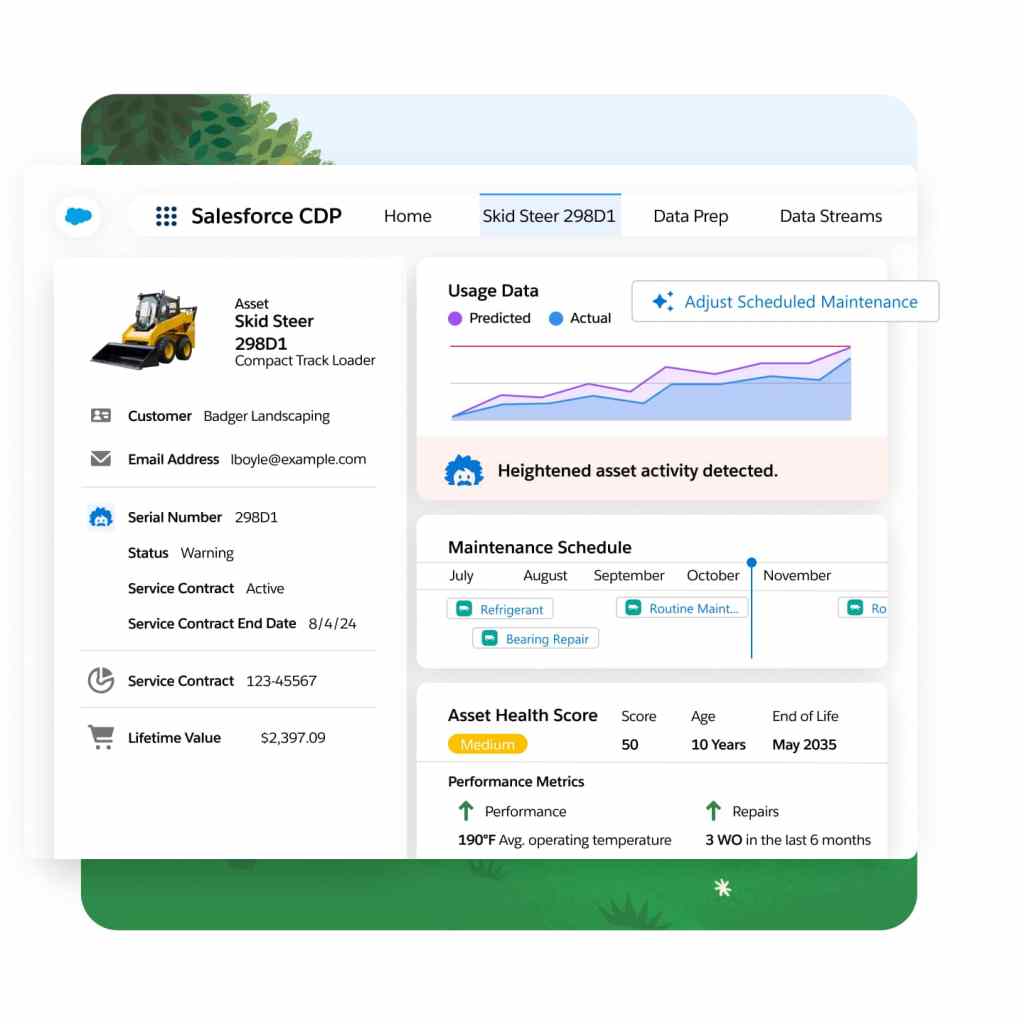Click the Service Contract value Active
This screenshot has width=1024, height=1024.
click(265, 588)
